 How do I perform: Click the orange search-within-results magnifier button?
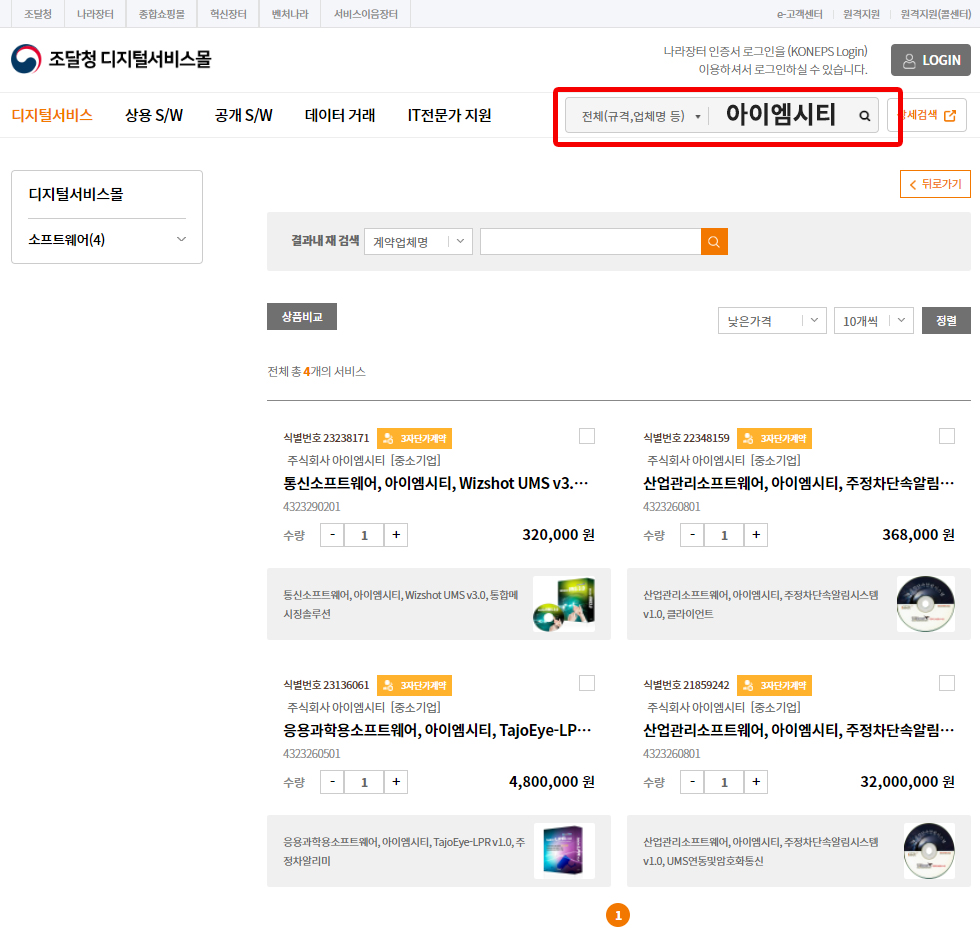click(714, 242)
